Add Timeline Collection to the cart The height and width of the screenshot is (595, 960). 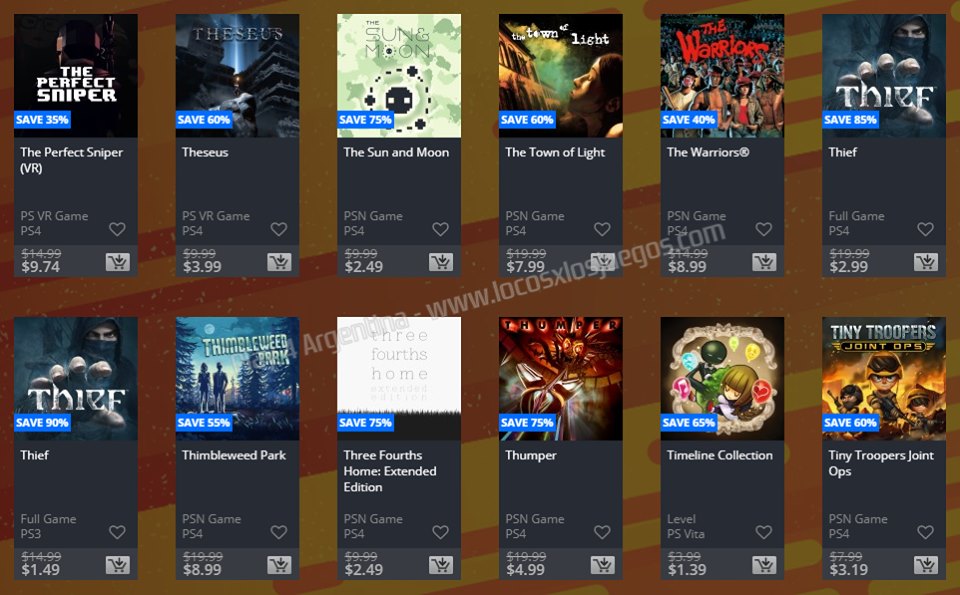click(x=764, y=565)
